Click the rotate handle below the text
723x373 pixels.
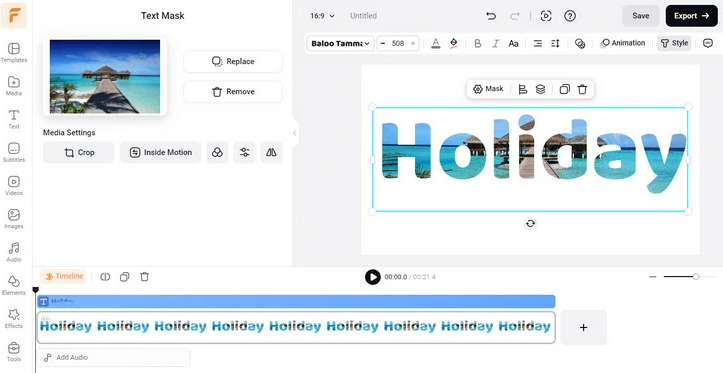(530, 224)
